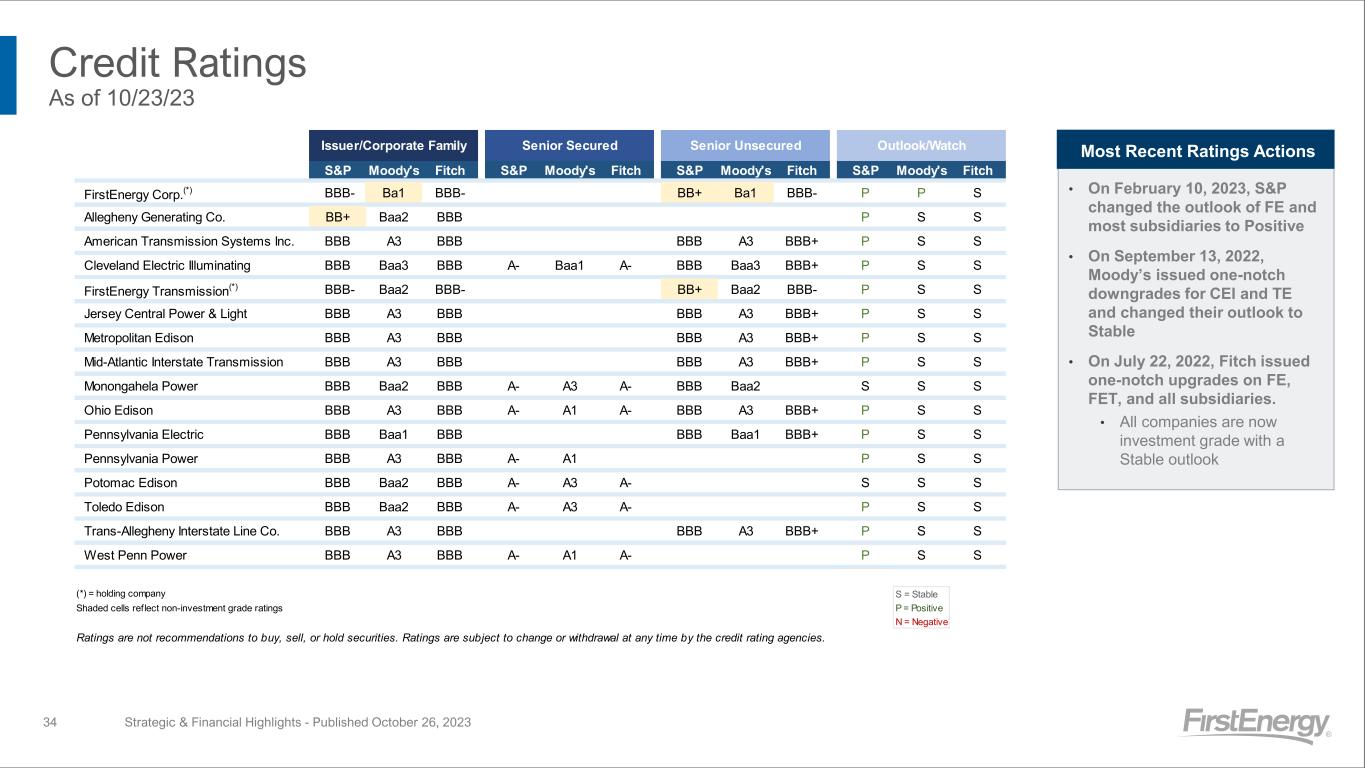Click the 'N = Negative' legend entry
The image size is (1365, 768).
click(921, 622)
